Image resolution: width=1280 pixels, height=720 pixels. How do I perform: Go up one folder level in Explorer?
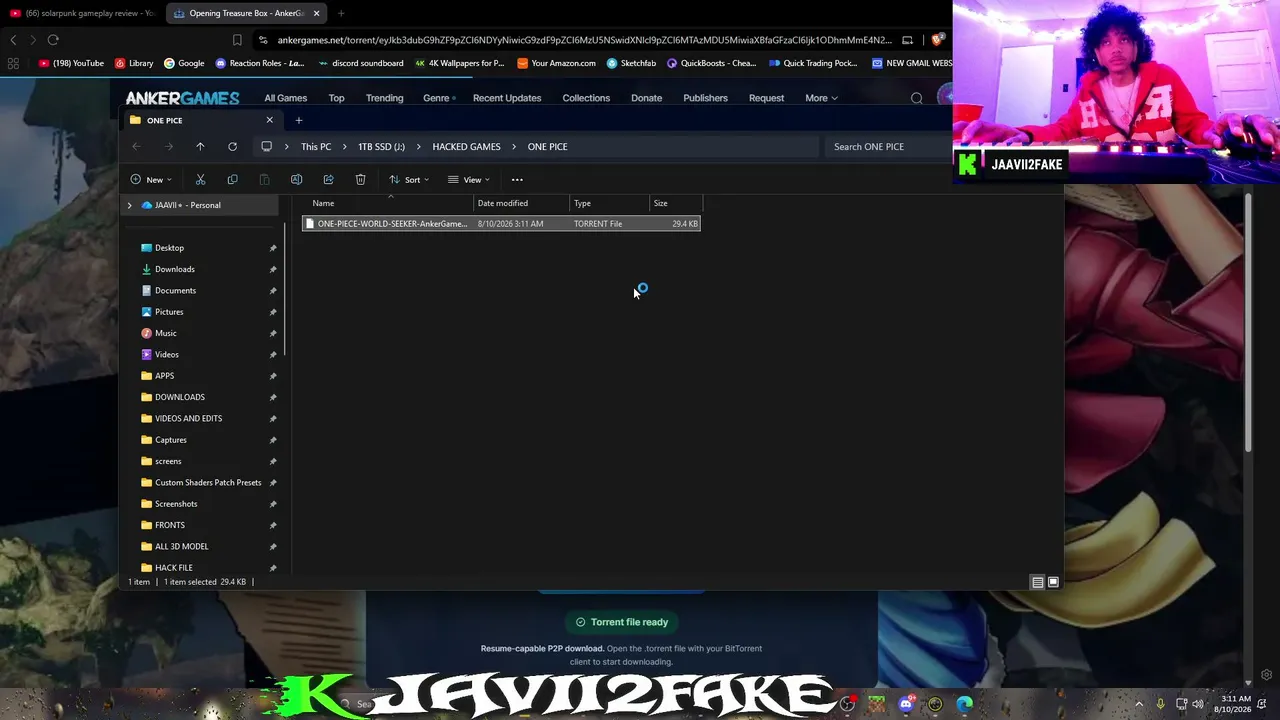click(200, 147)
